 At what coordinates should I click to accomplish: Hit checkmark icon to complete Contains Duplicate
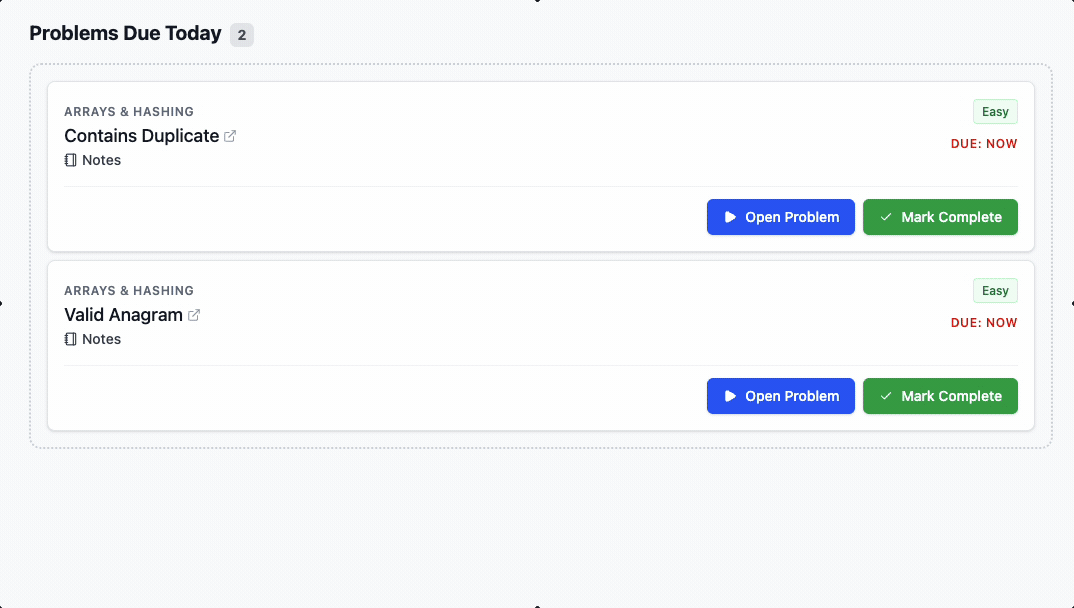point(885,217)
